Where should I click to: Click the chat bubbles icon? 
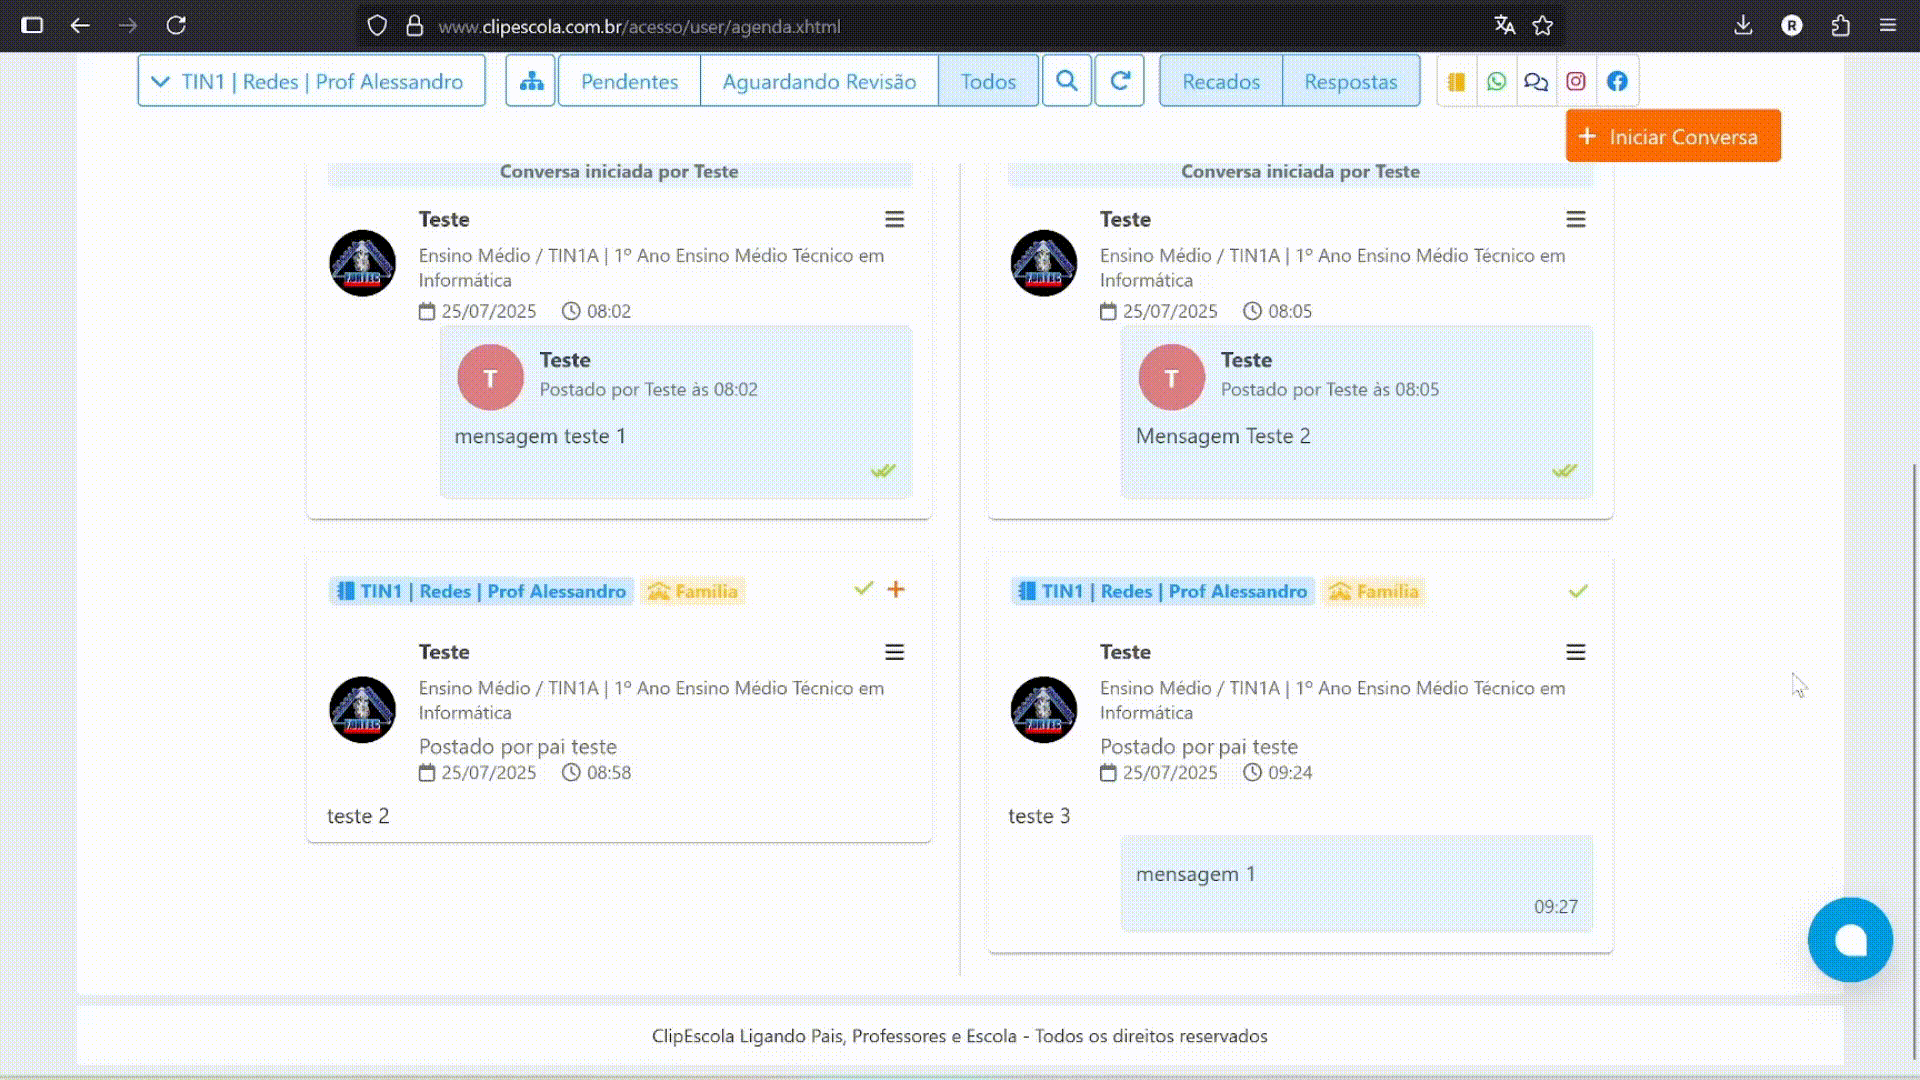point(1536,81)
